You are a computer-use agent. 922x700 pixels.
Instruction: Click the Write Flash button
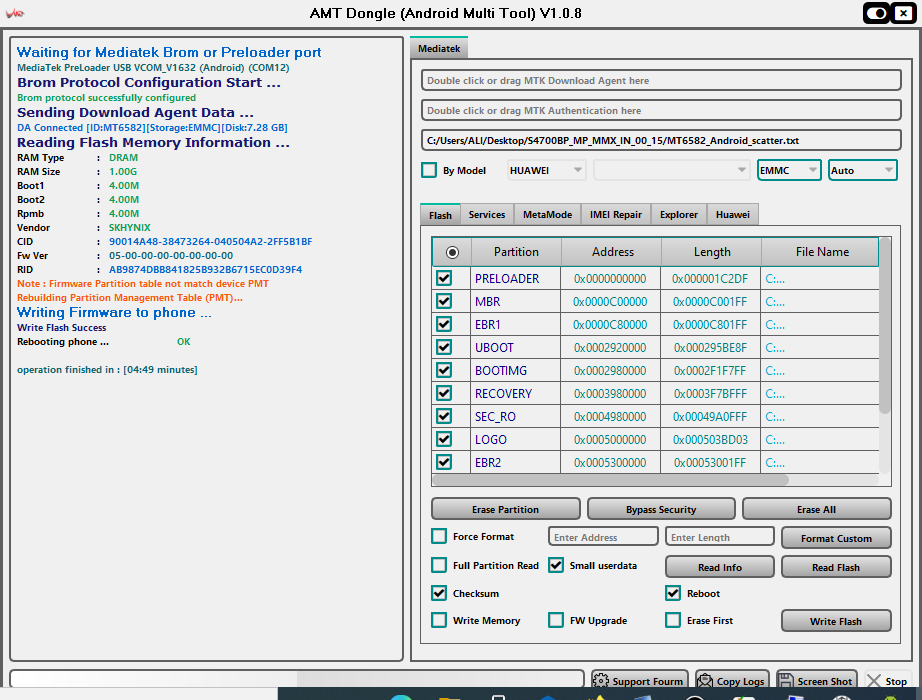point(836,621)
